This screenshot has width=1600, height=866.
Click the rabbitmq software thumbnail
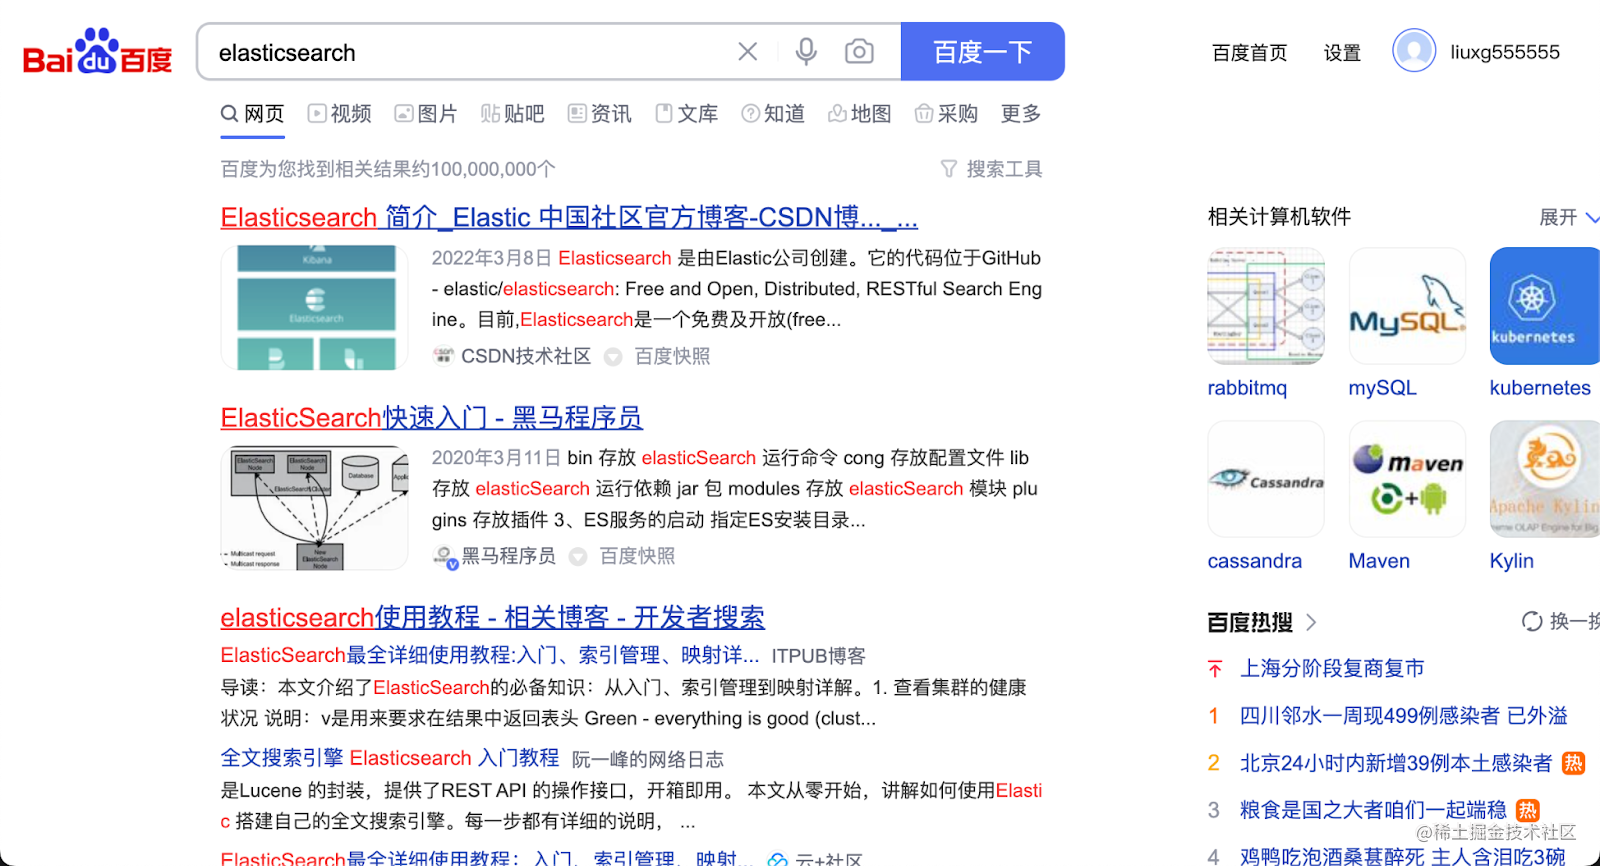[x=1266, y=306]
